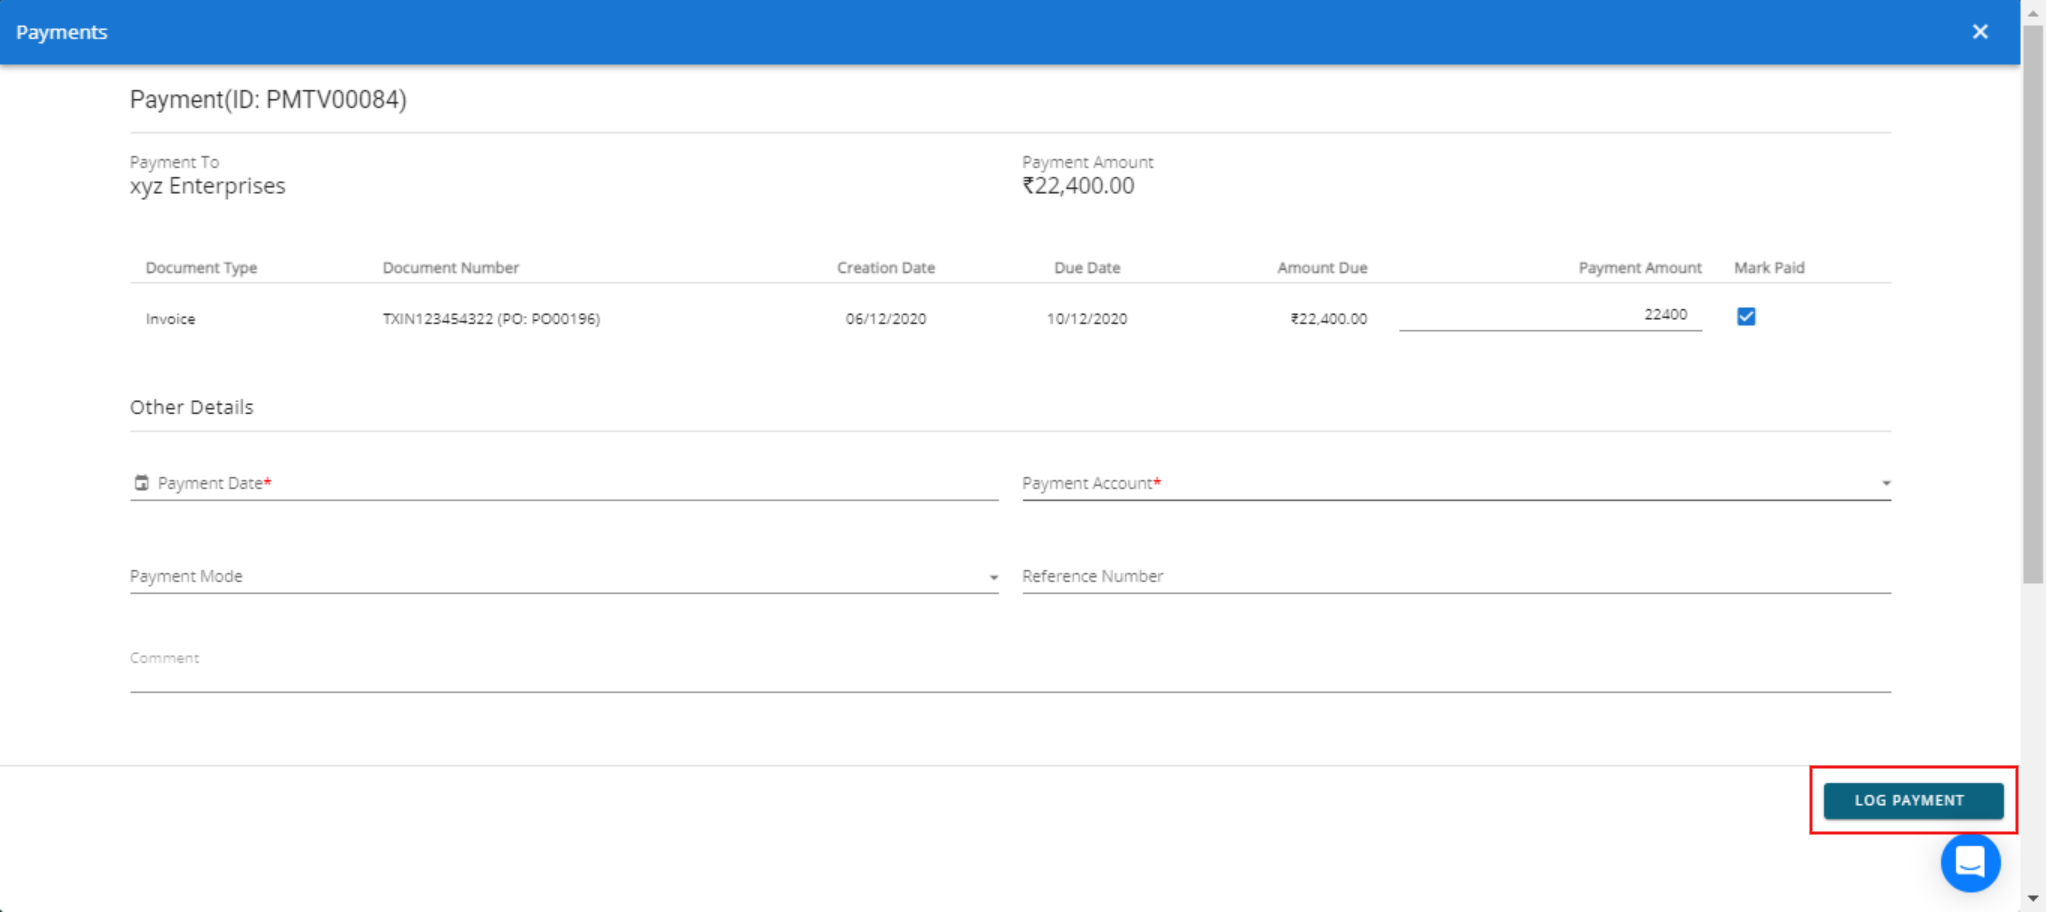The image size is (2046, 912).
Task: Click the Amount Due column header
Action: 1321,268
